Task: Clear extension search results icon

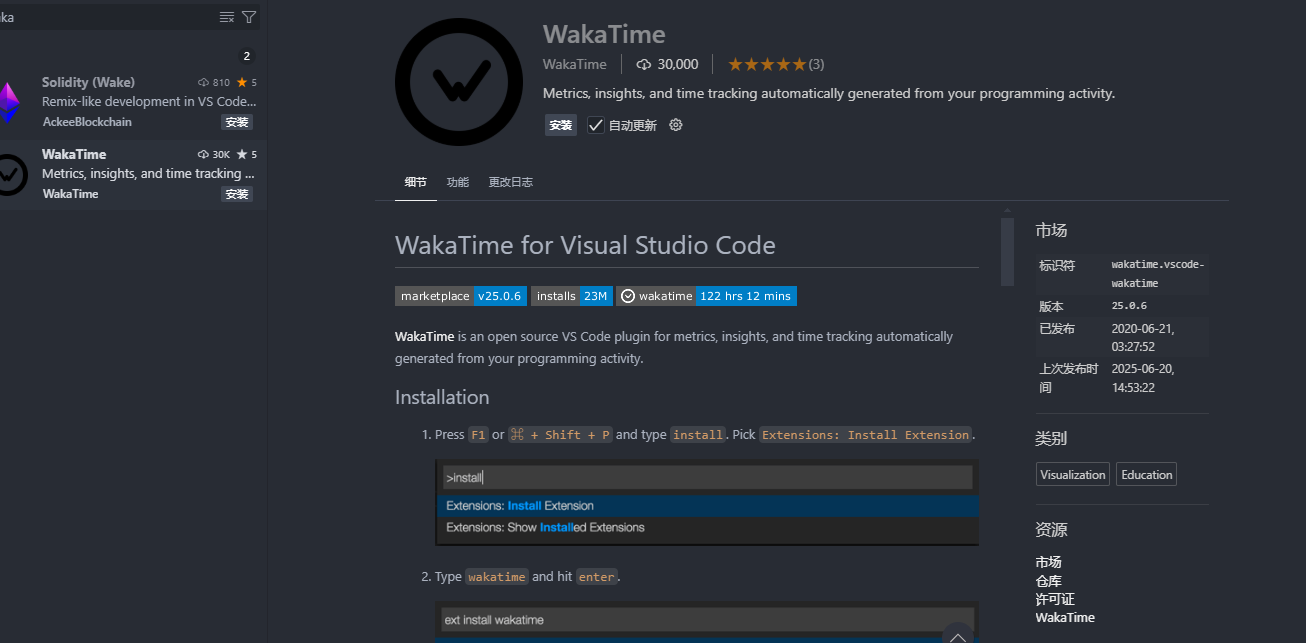Action: (227, 17)
